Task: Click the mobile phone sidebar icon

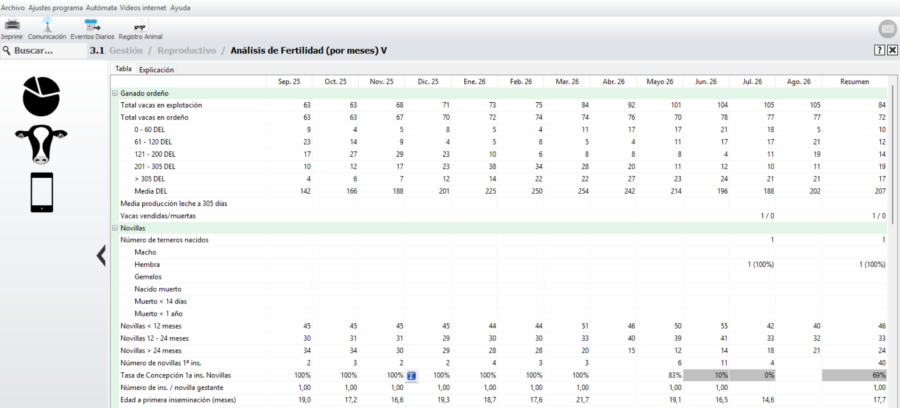Action: [x=42, y=192]
